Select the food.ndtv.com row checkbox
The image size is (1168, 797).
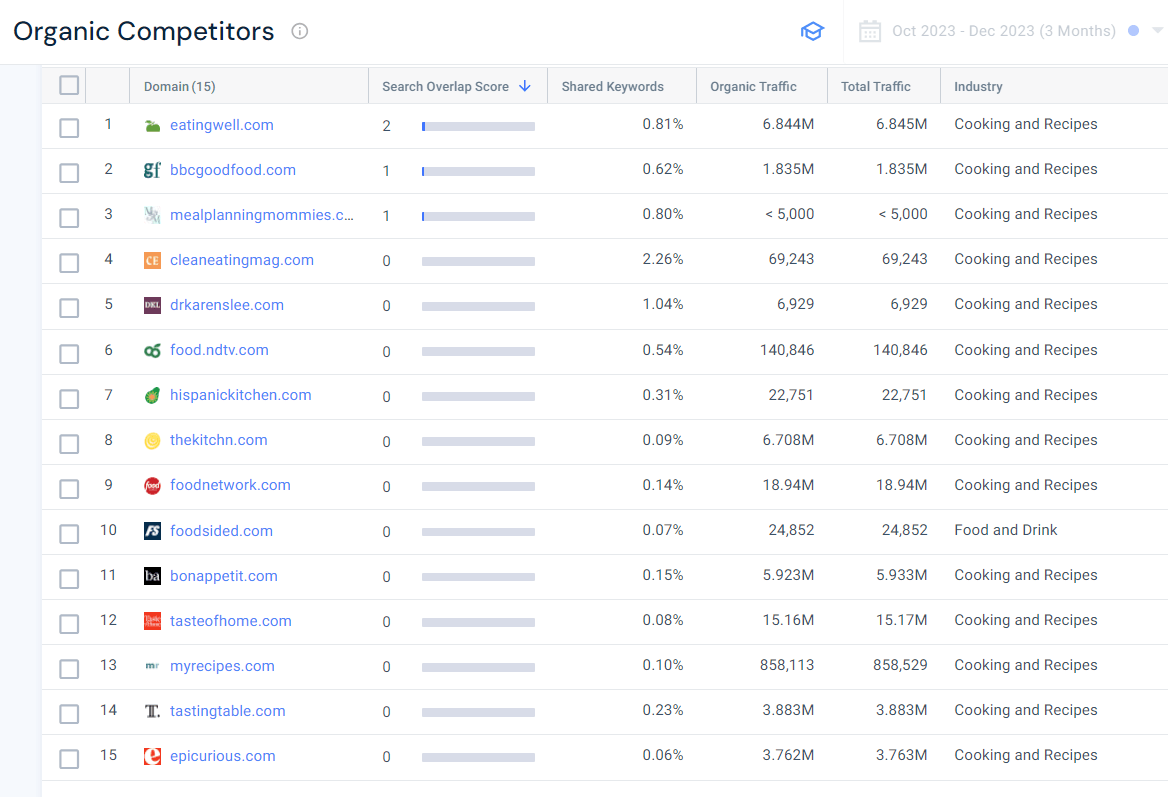pyautogui.click(x=69, y=353)
